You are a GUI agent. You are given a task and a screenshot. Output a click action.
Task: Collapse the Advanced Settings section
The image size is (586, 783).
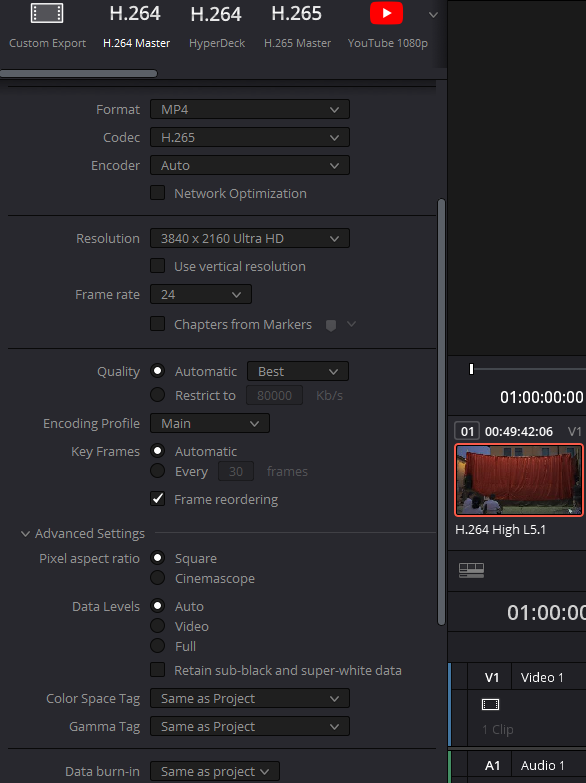[x=25, y=534]
